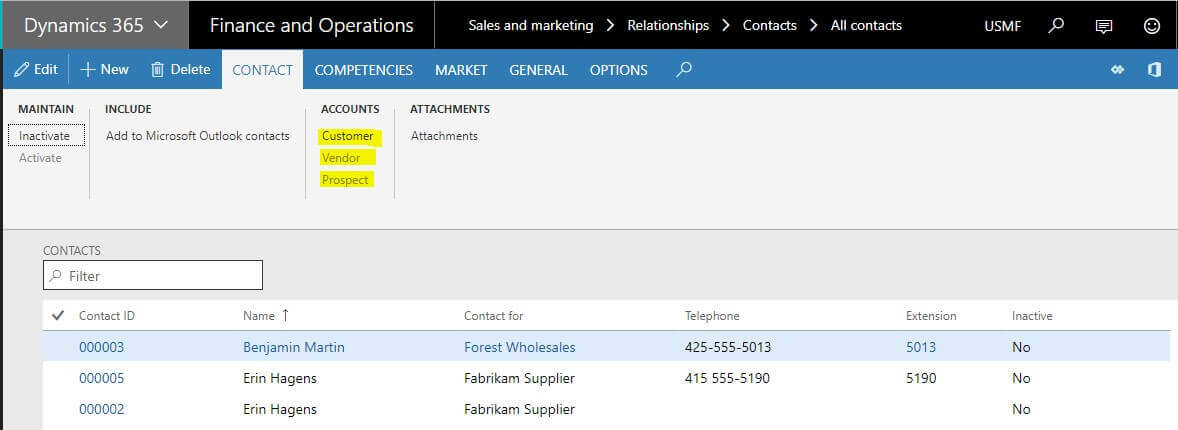Click Add to Microsoft Outlook contacts
Image resolution: width=1178 pixels, height=430 pixels.
[x=198, y=136]
